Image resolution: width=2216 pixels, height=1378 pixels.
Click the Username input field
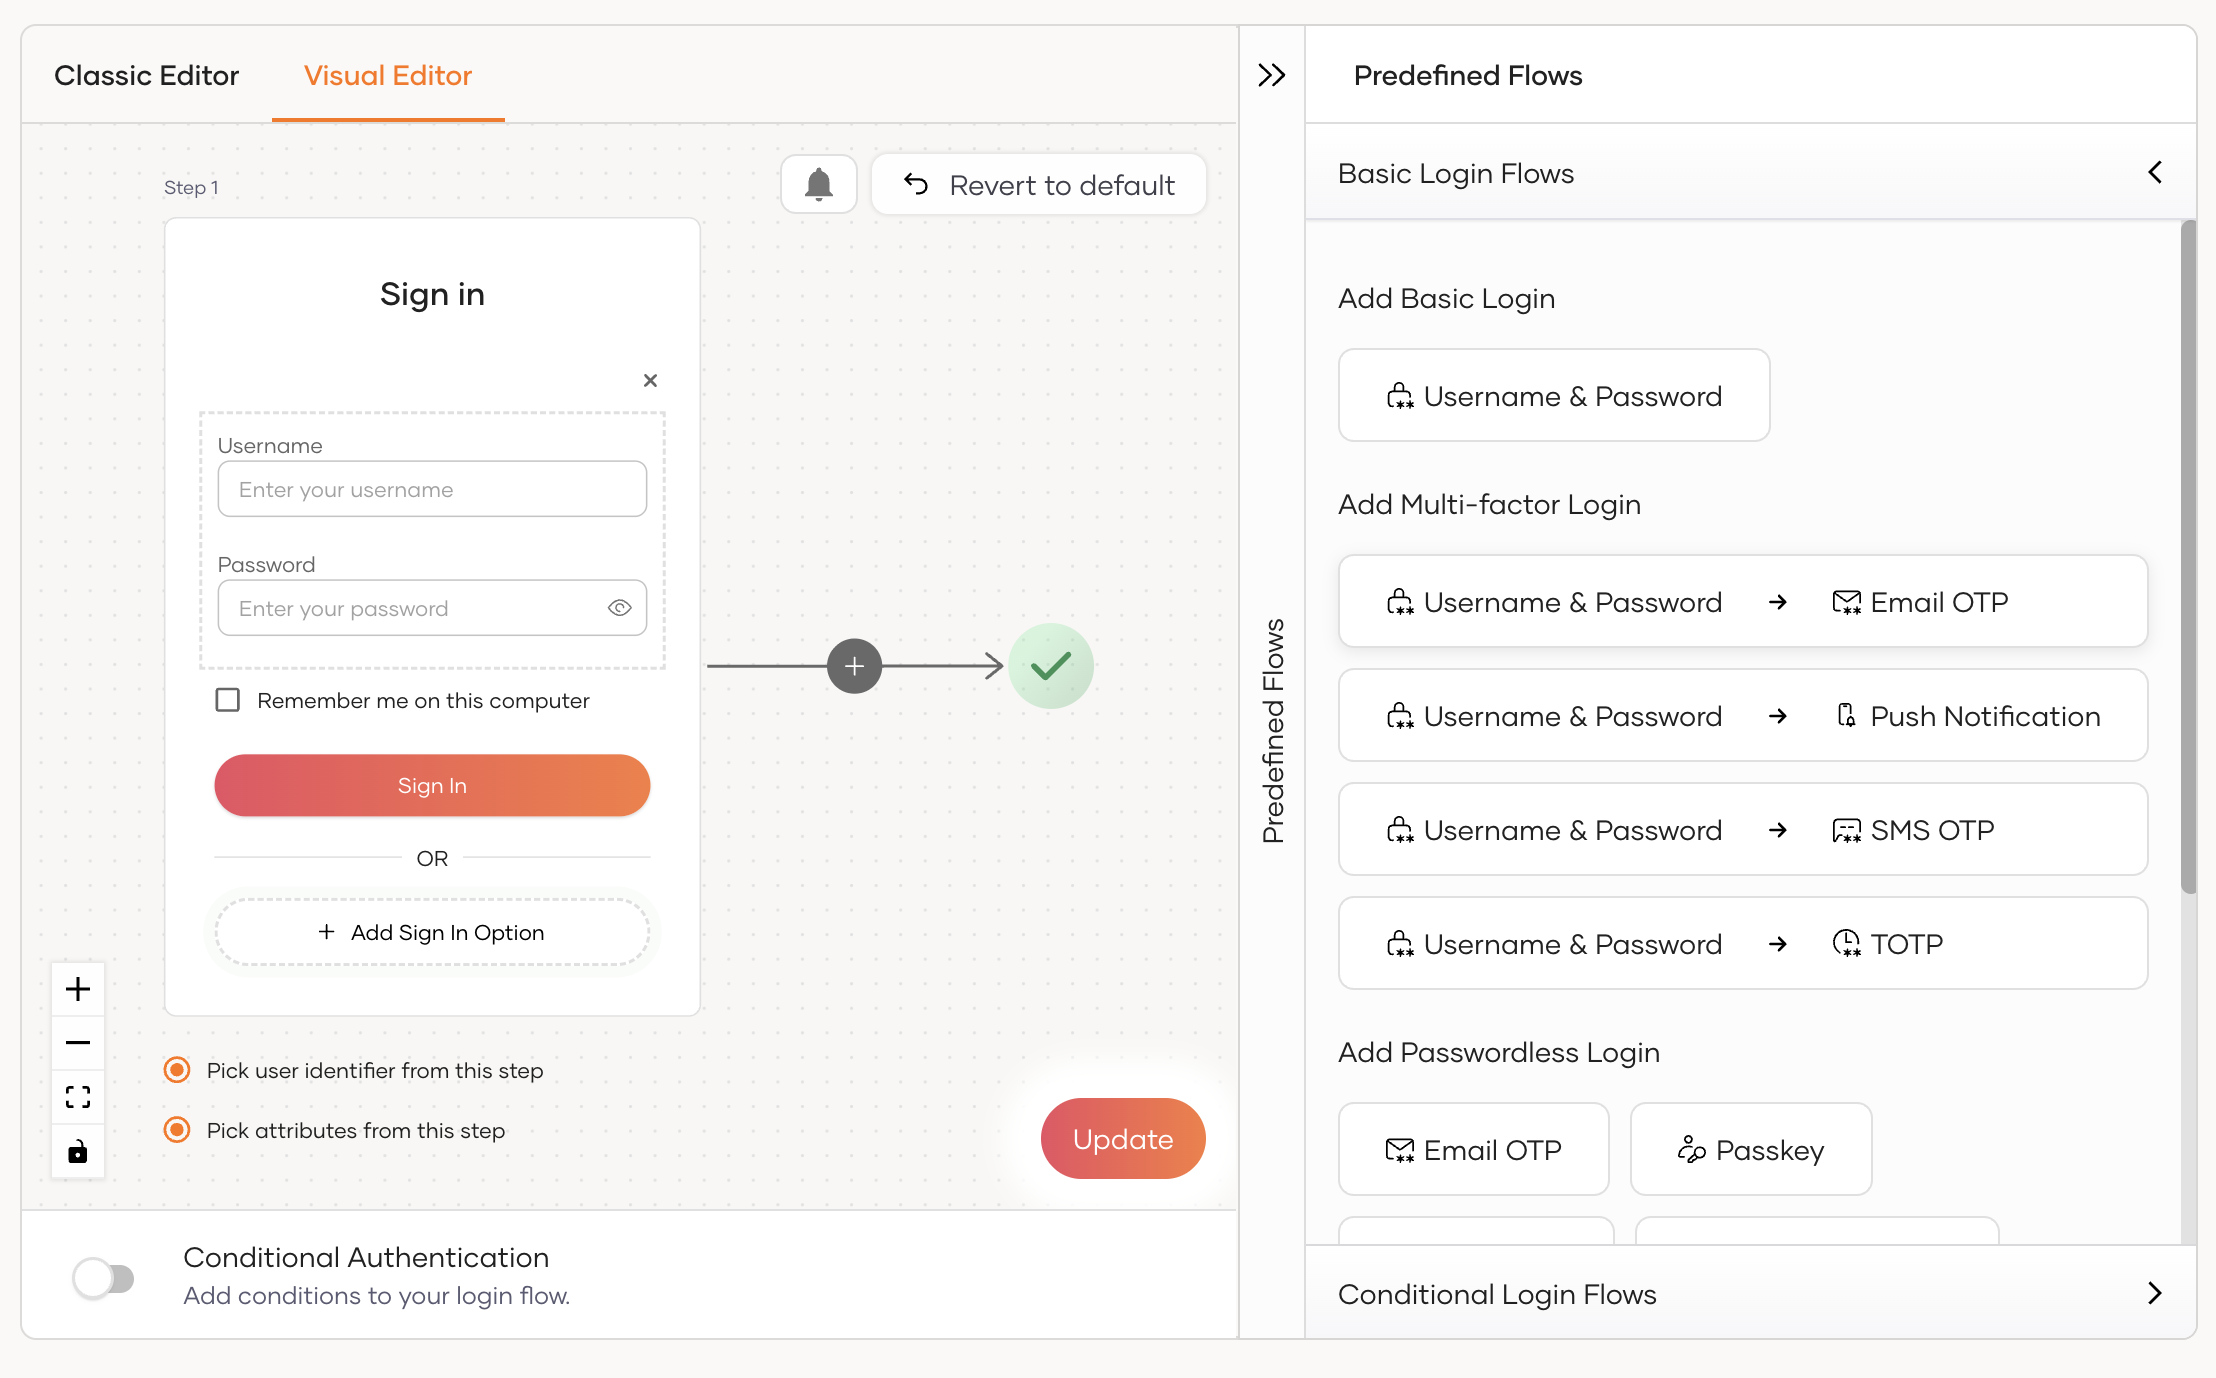[x=432, y=489]
